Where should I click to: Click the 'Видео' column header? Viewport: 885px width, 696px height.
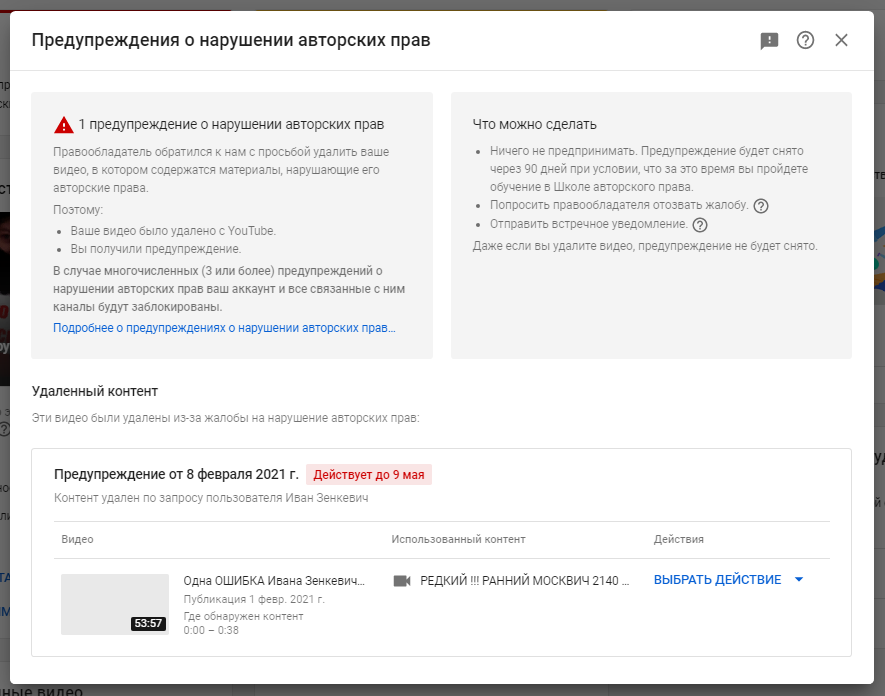pyautogui.click(x=77, y=540)
